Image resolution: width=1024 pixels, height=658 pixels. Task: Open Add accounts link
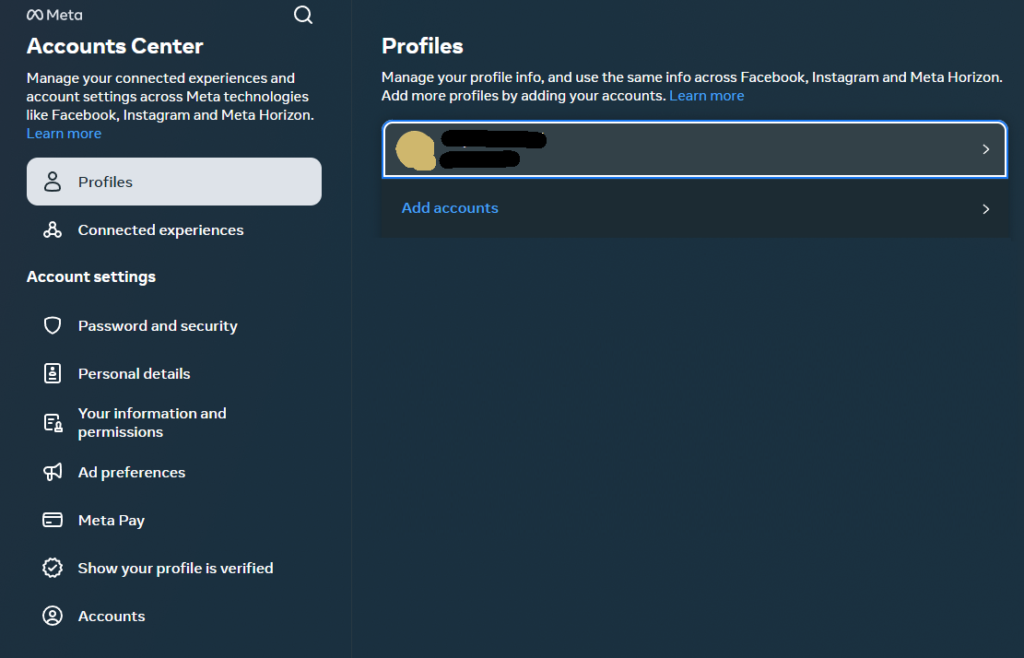click(450, 208)
